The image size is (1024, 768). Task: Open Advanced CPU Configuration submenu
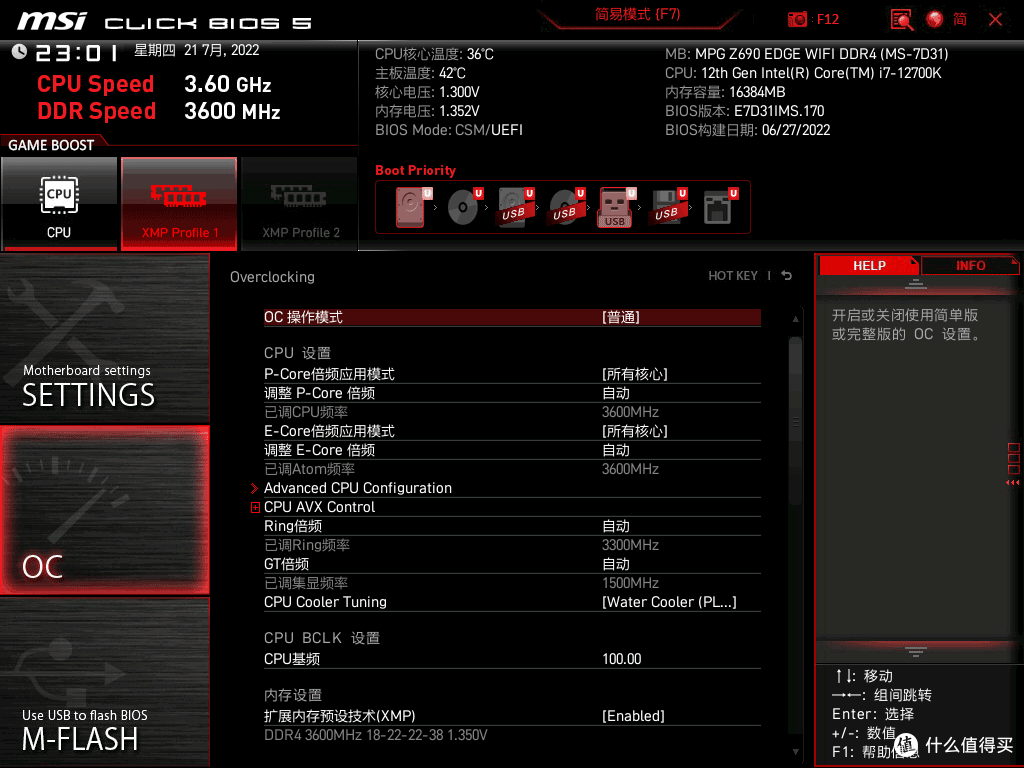(358, 488)
